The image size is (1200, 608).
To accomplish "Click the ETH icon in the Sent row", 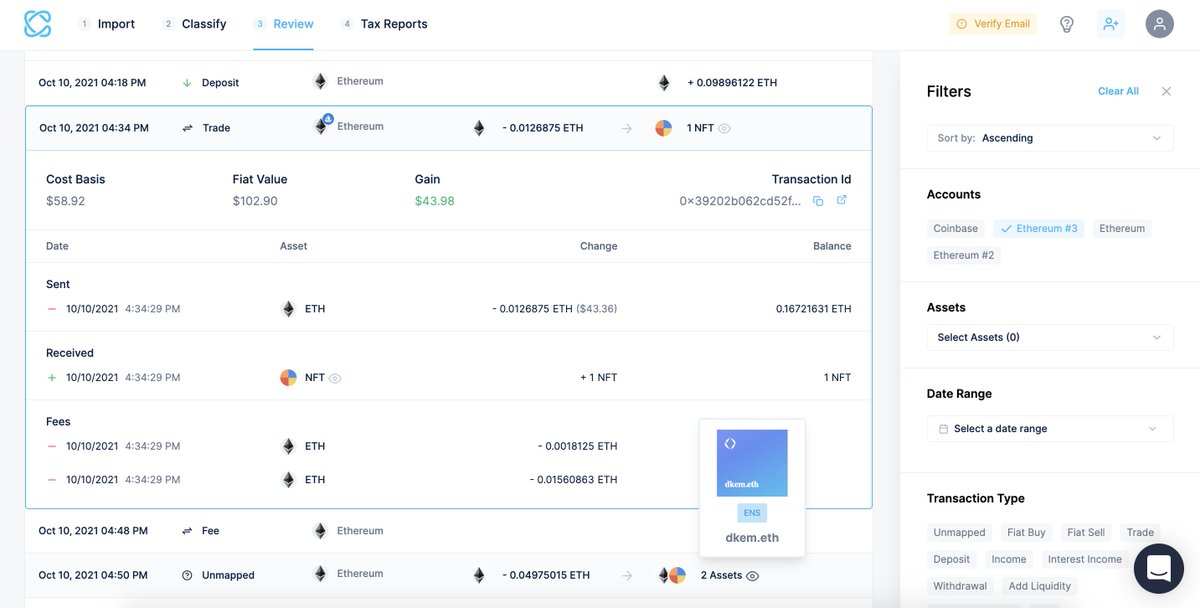I will 289,309.
